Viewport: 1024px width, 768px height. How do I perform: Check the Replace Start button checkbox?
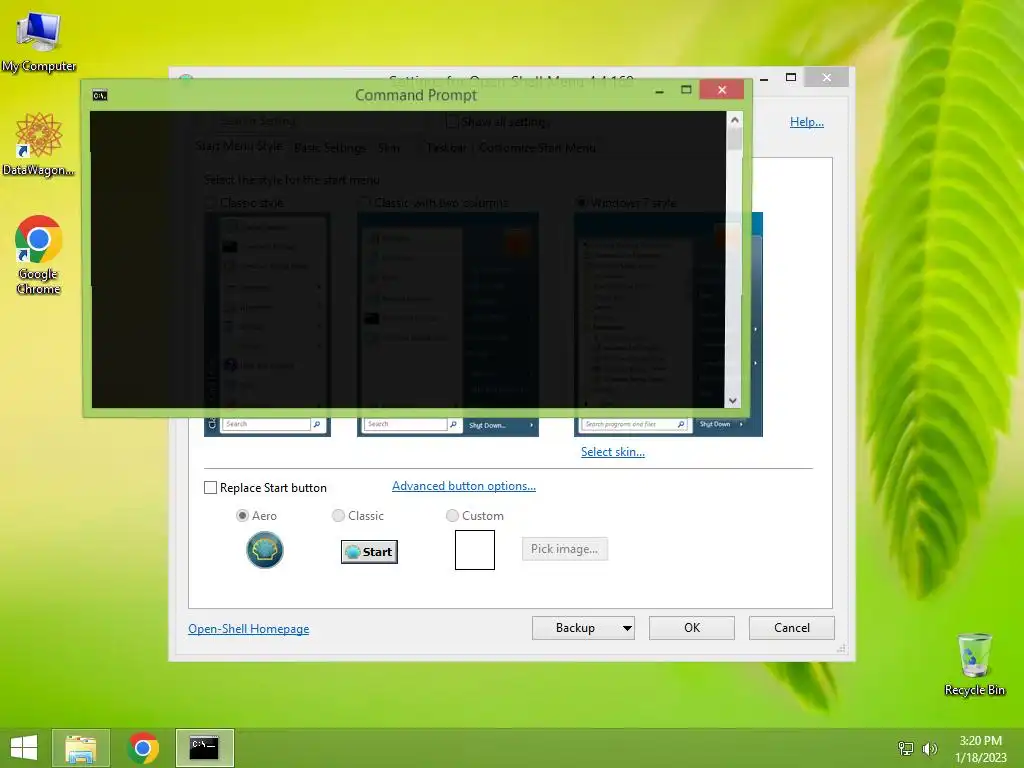[210, 488]
